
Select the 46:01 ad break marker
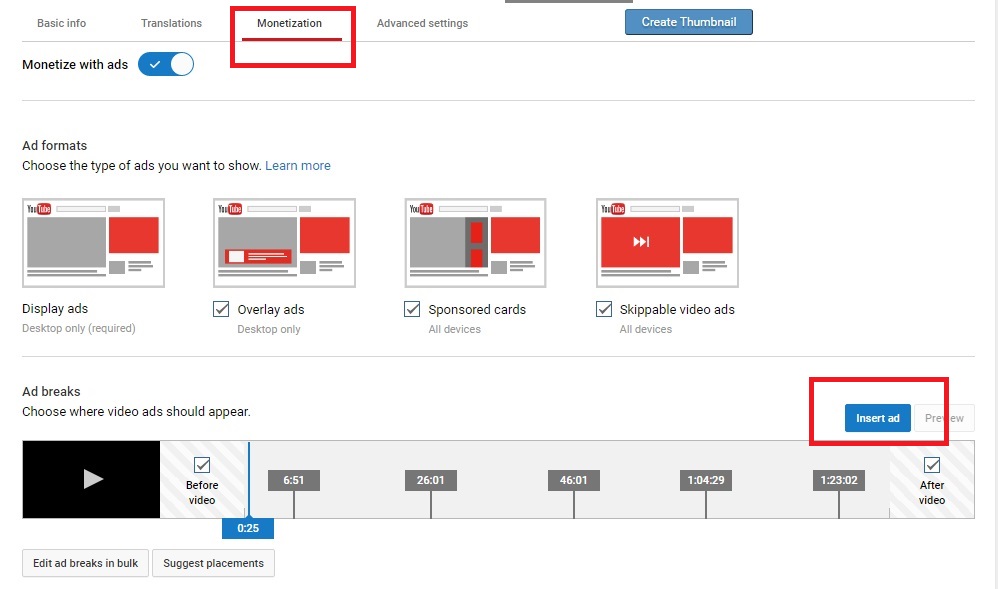coord(573,480)
